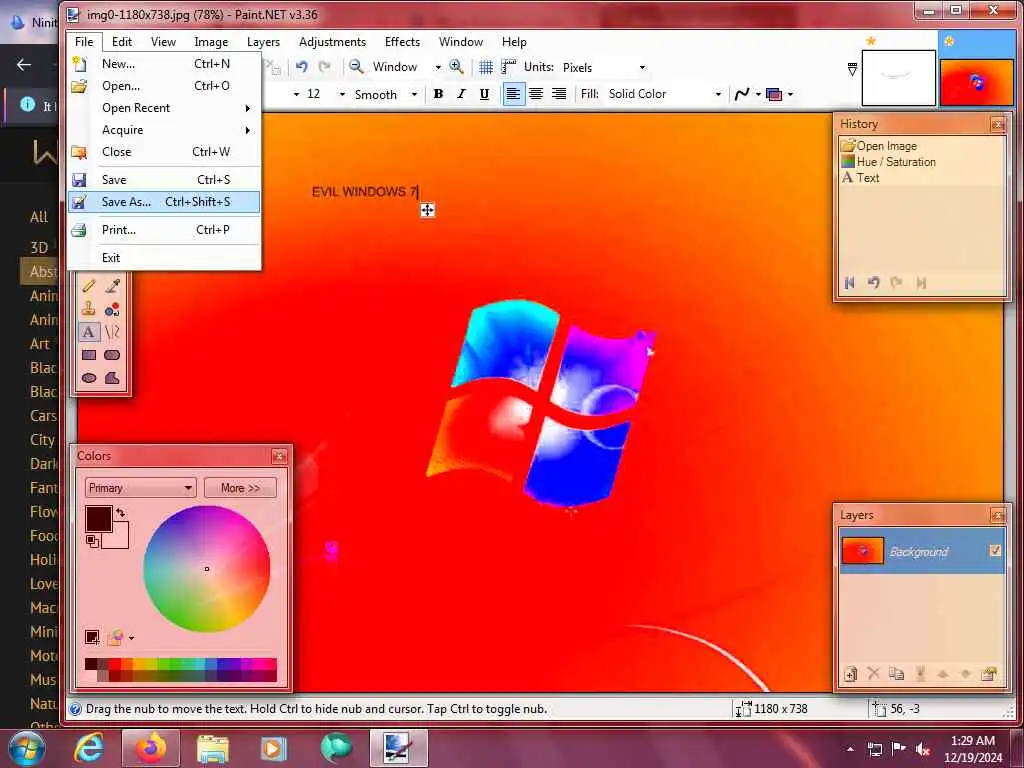Select the Rectangle shape tool
The width and height of the screenshot is (1024, 768).
click(x=89, y=355)
